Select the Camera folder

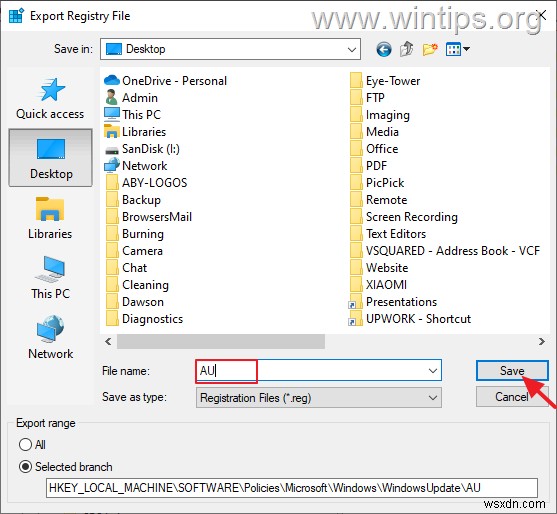pyautogui.click(x=135, y=251)
